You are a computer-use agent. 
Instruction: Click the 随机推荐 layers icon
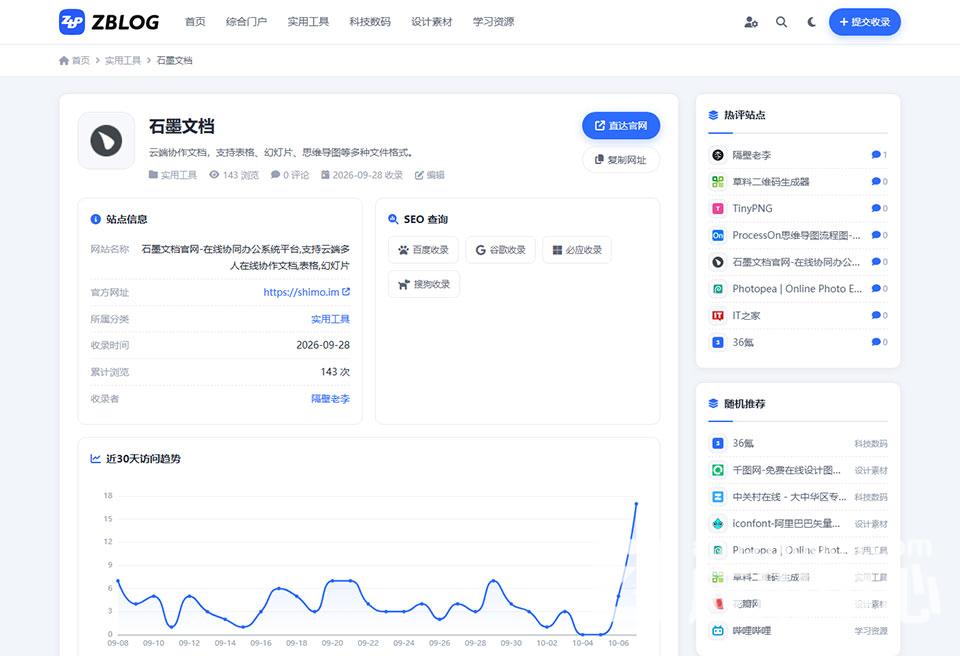[713, 404]
